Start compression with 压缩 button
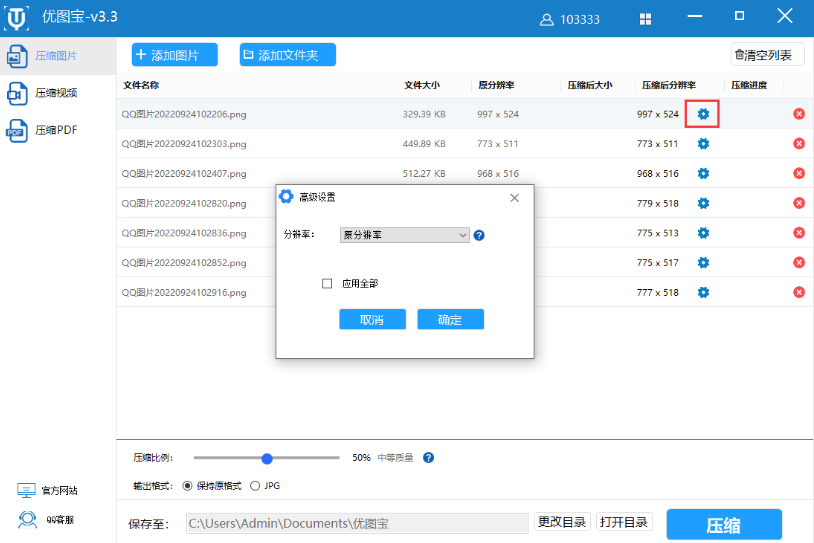The height and width of the screenshot is (543, 814). coord(724,525)
